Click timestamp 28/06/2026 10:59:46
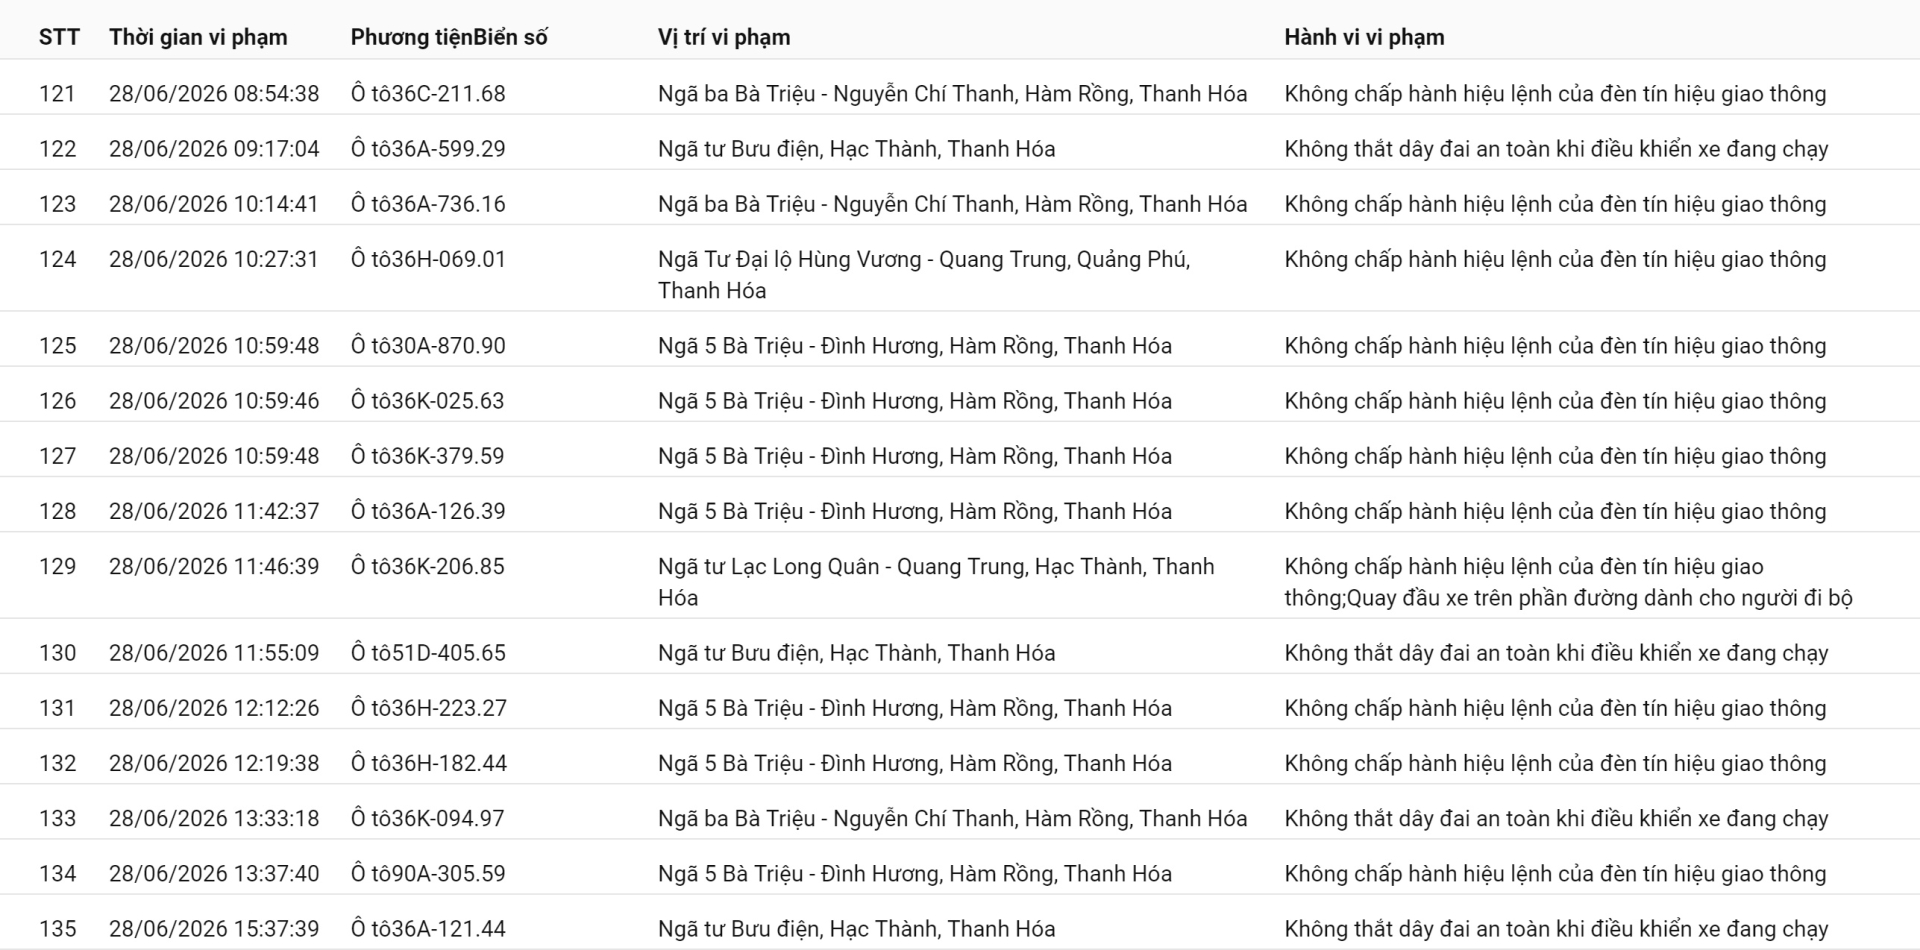Screen dimensions: 1920x950 click(x=214, y=401)
